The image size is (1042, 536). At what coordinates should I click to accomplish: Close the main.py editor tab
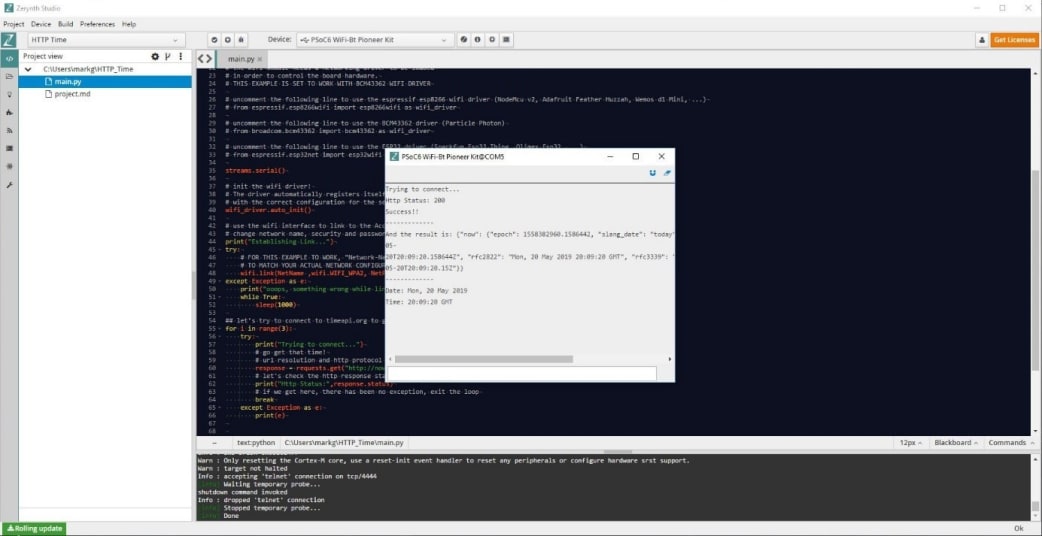click(x=259, y=59)
